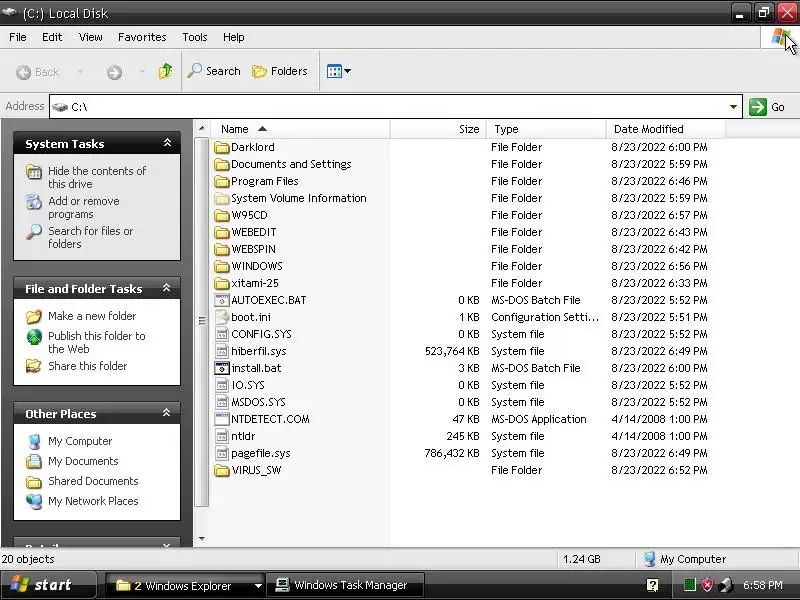Screen dimensions: 800x600
Task: Open the View menu
Action: [x=90, y=37]
